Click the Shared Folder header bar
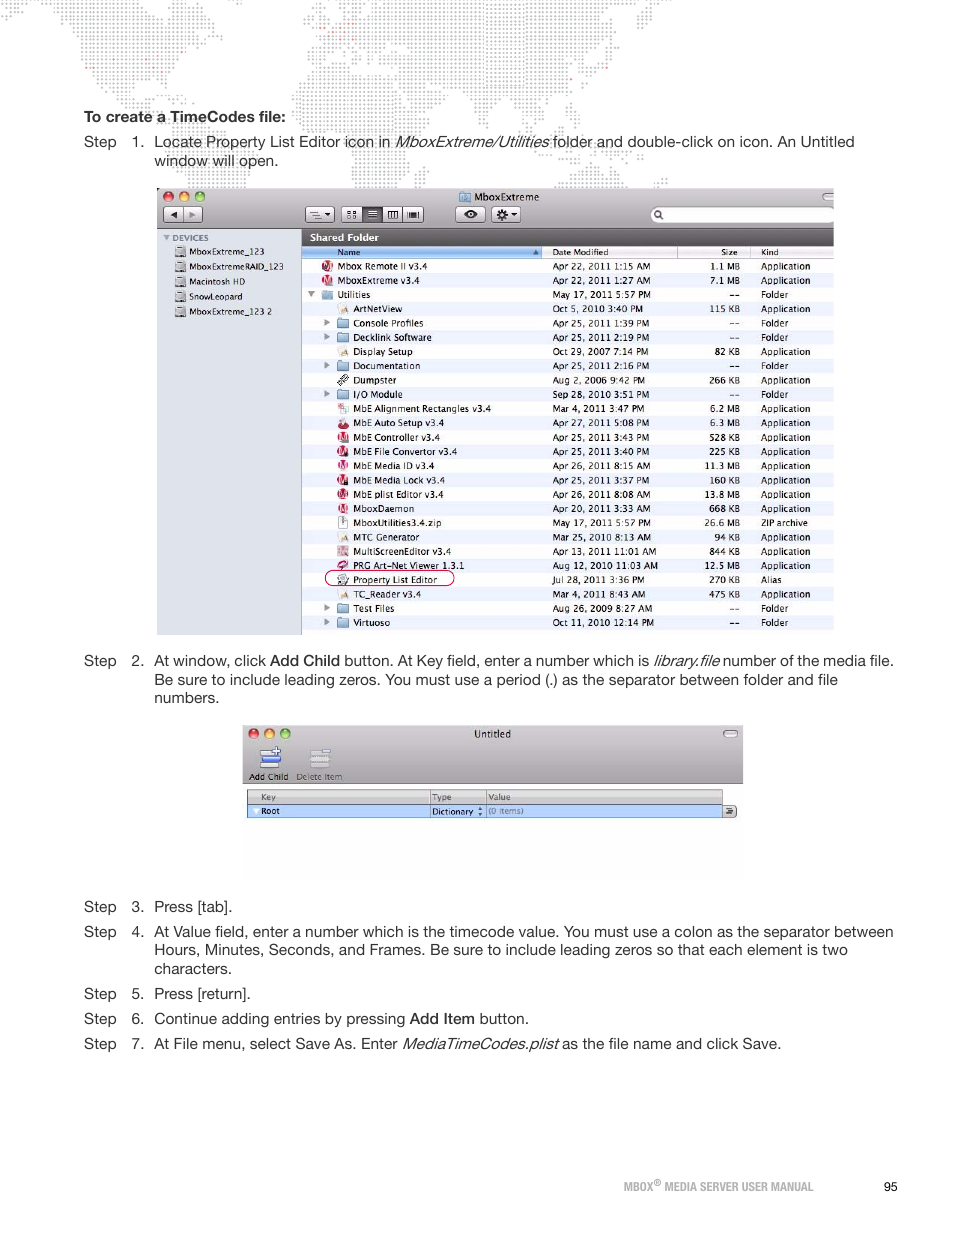 pyautogui.click(x=567, y=238)
